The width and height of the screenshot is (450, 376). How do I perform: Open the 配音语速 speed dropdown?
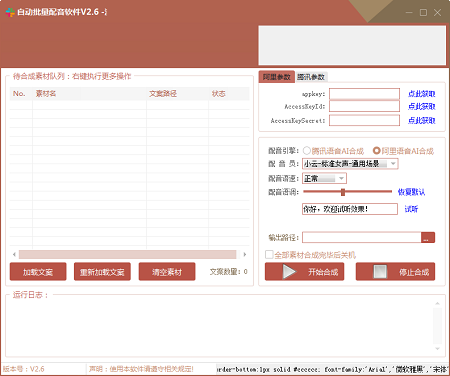point(341,178)
